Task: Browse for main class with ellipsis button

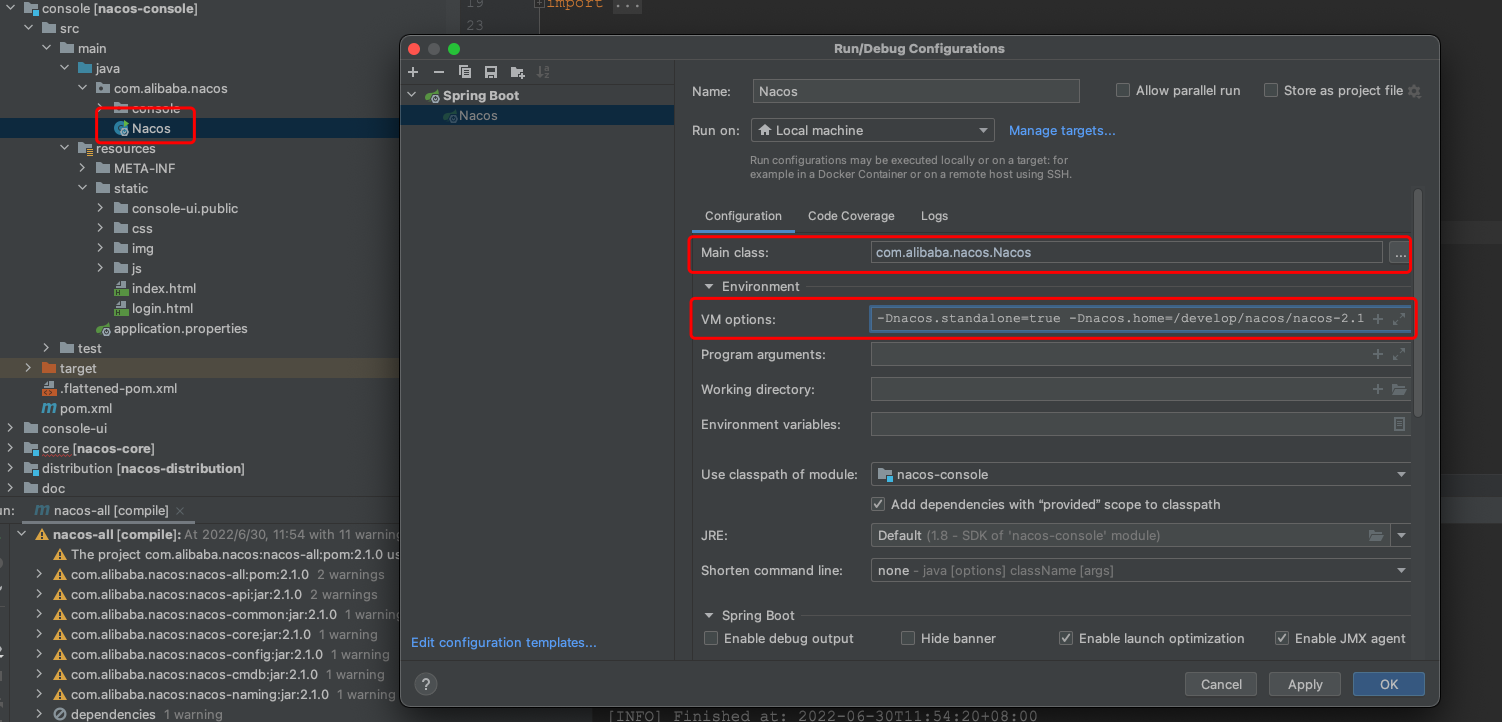Action: coord(1400,253)
